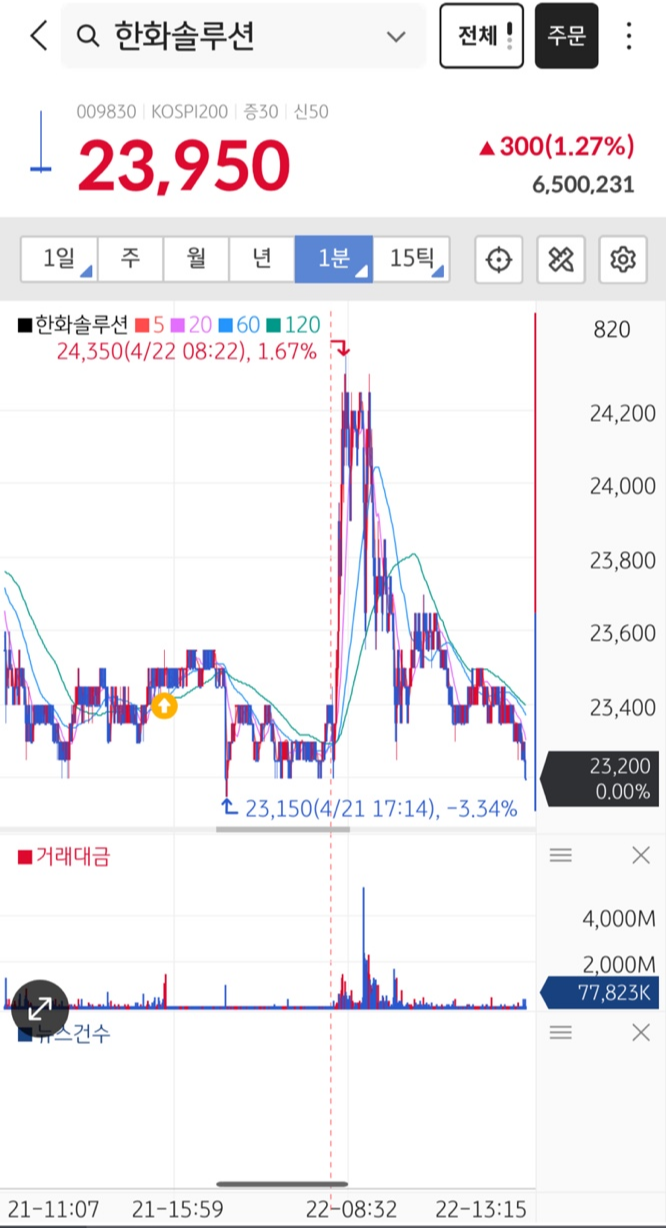The width and height of the screenshot is (666, 1228).
Task: Go back using the left arrow
Action: coord(38,36)
